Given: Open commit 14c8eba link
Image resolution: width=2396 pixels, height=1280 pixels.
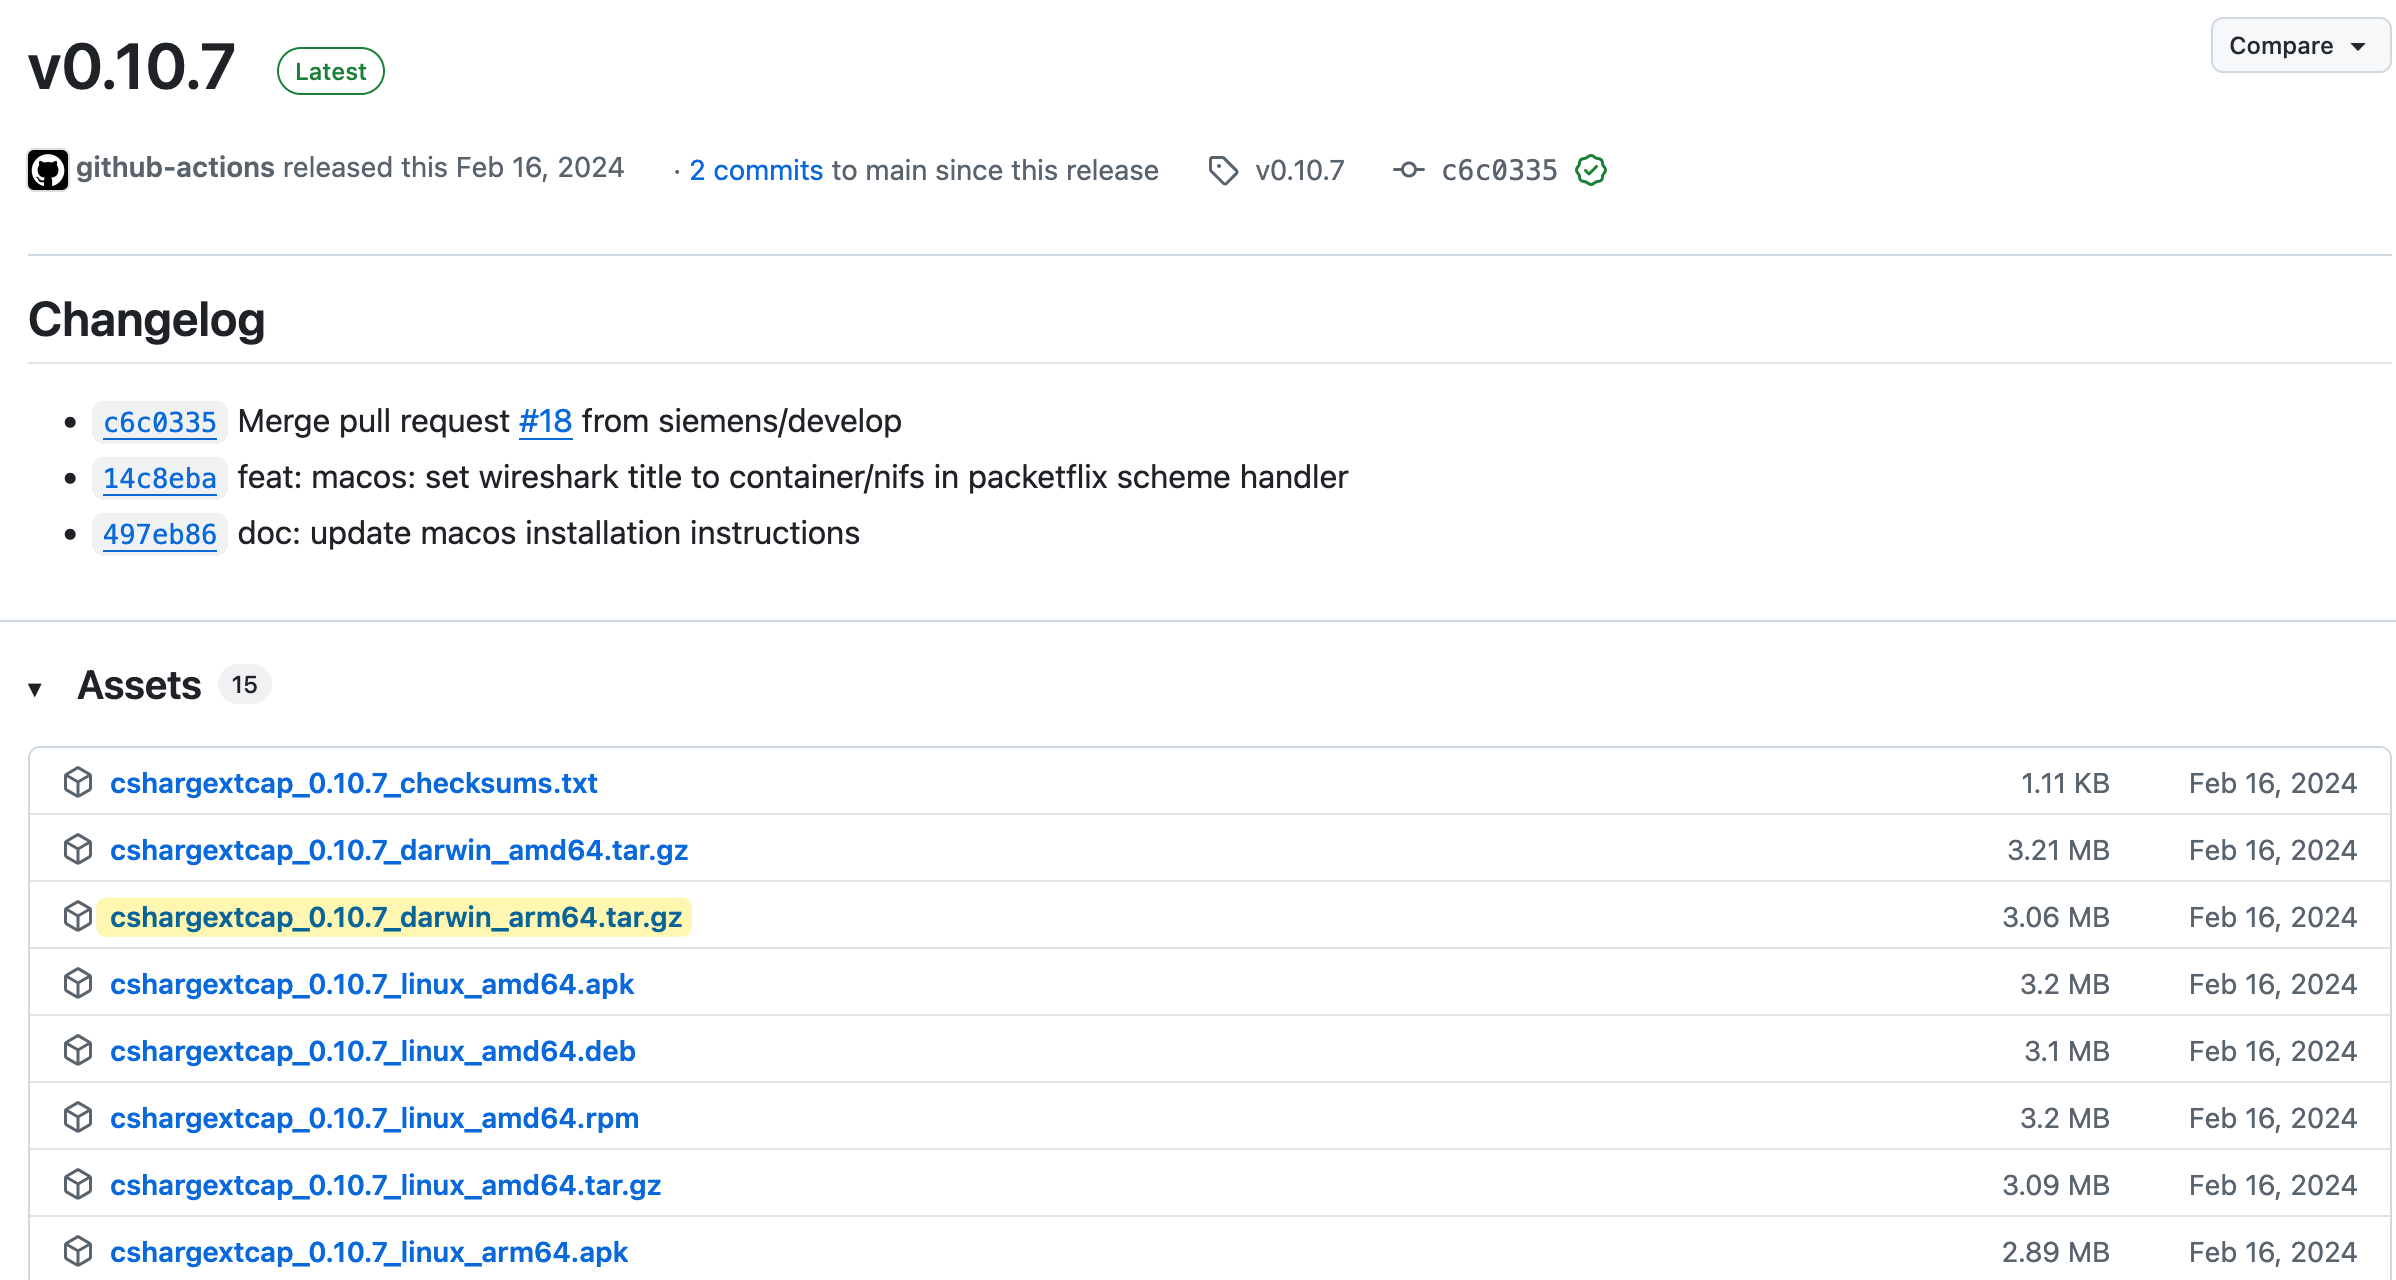Looking at the screenshot, I should point(160,478).
